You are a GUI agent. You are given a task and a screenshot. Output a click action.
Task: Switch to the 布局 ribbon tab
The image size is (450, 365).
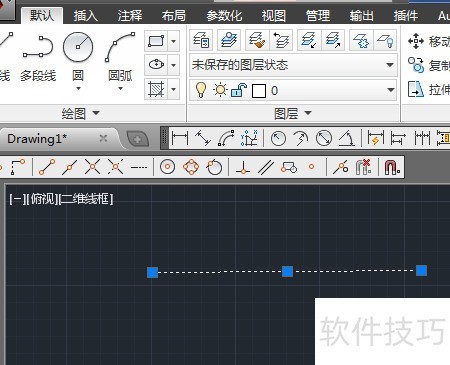[173, 16]
